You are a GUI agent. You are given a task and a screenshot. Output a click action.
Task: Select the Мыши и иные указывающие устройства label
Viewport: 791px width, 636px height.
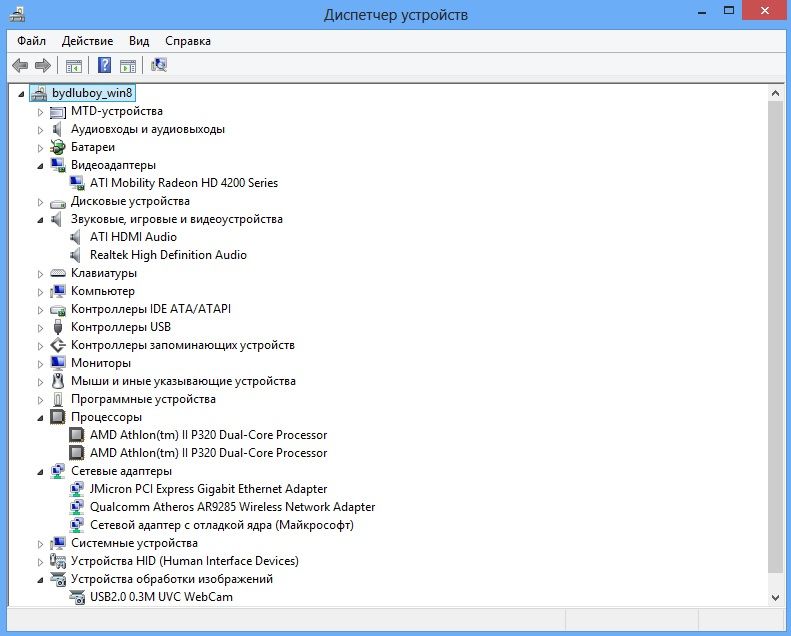183,381
